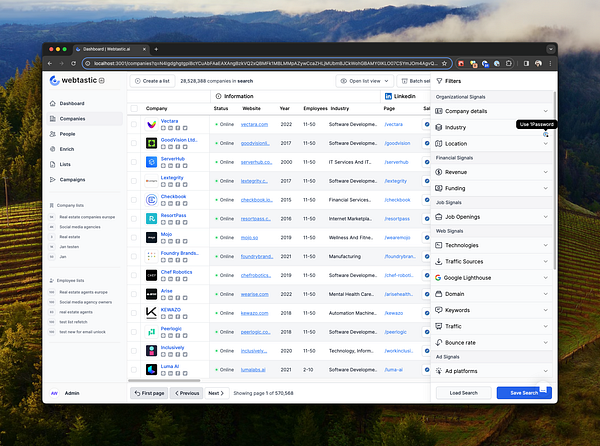
Task: Click first social icon under Mojo
Action: tap(163, 241)
